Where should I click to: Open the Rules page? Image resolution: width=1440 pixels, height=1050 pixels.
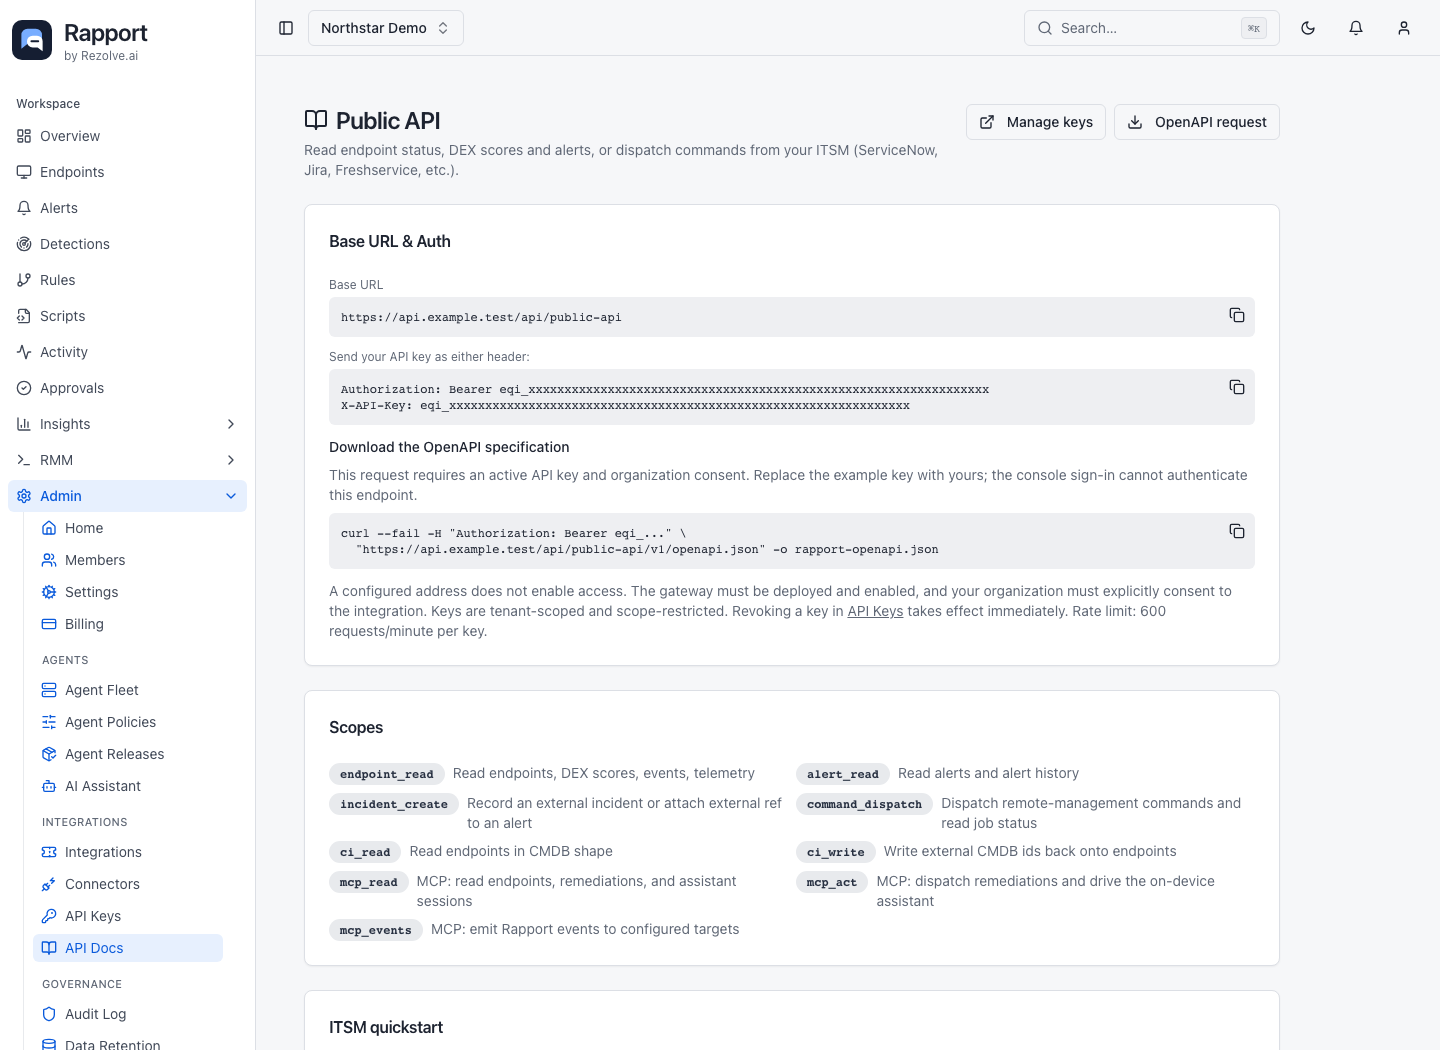[x=127, y=280]
